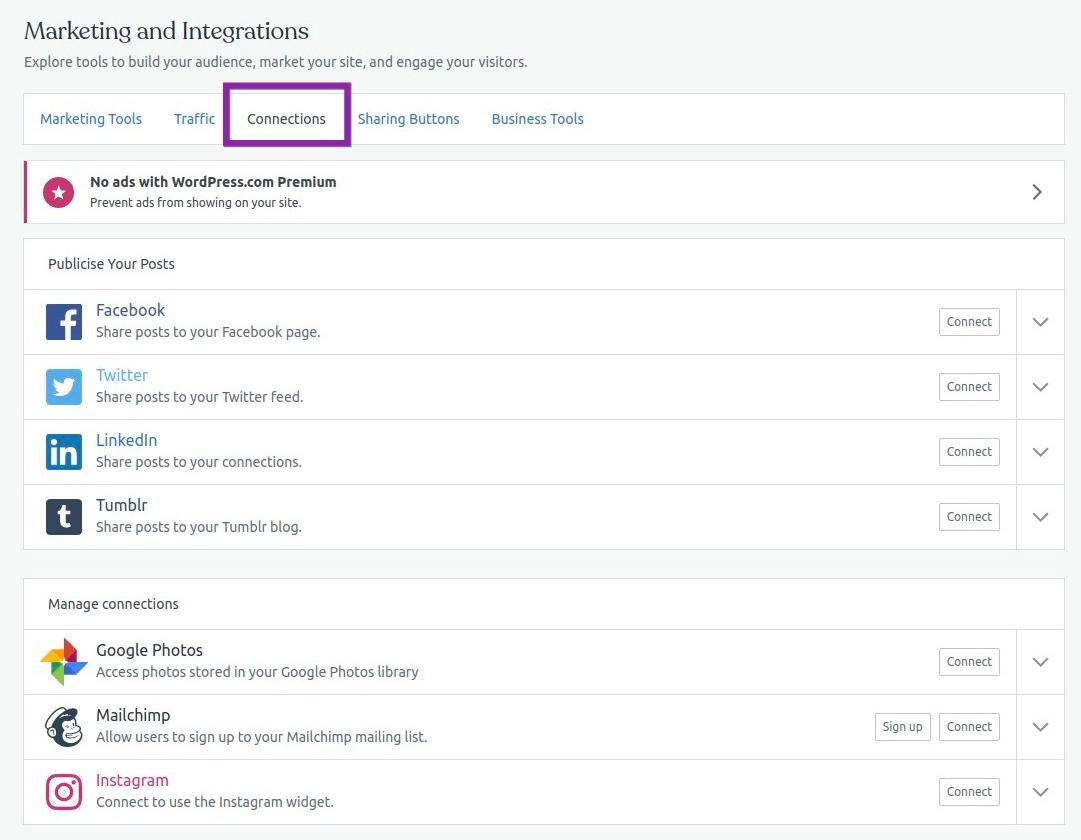Click the 'Explore tools to build your audience' subtitle
Viewport: 1081px width, 840px height.
tap(276, 62)
